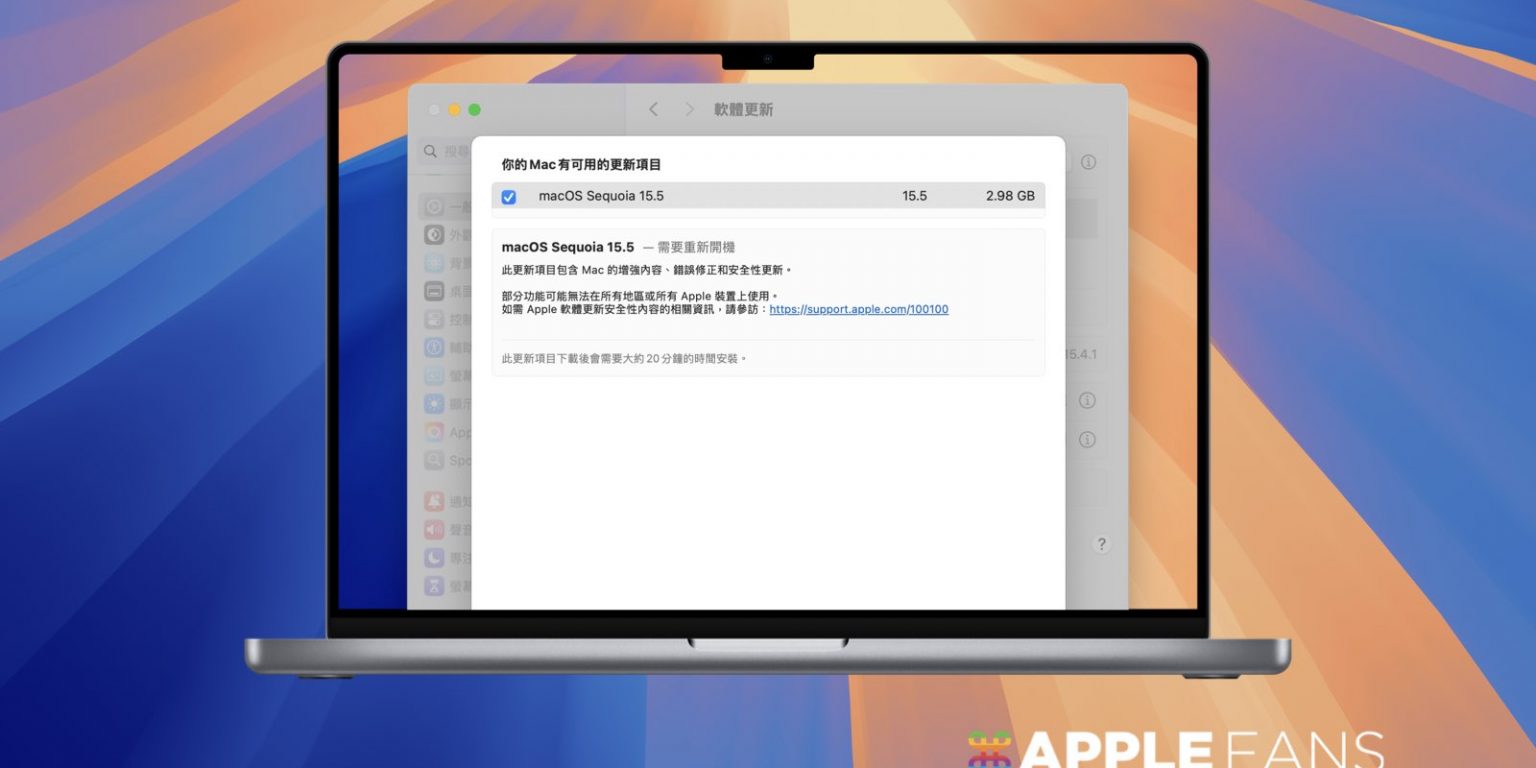Select the macOS Sequoia 15.5 row's 2.98 GB size
Image resolution: width=1536 pixels, height=768 pixels.
pyautogui.click(x=1010, y=197)
